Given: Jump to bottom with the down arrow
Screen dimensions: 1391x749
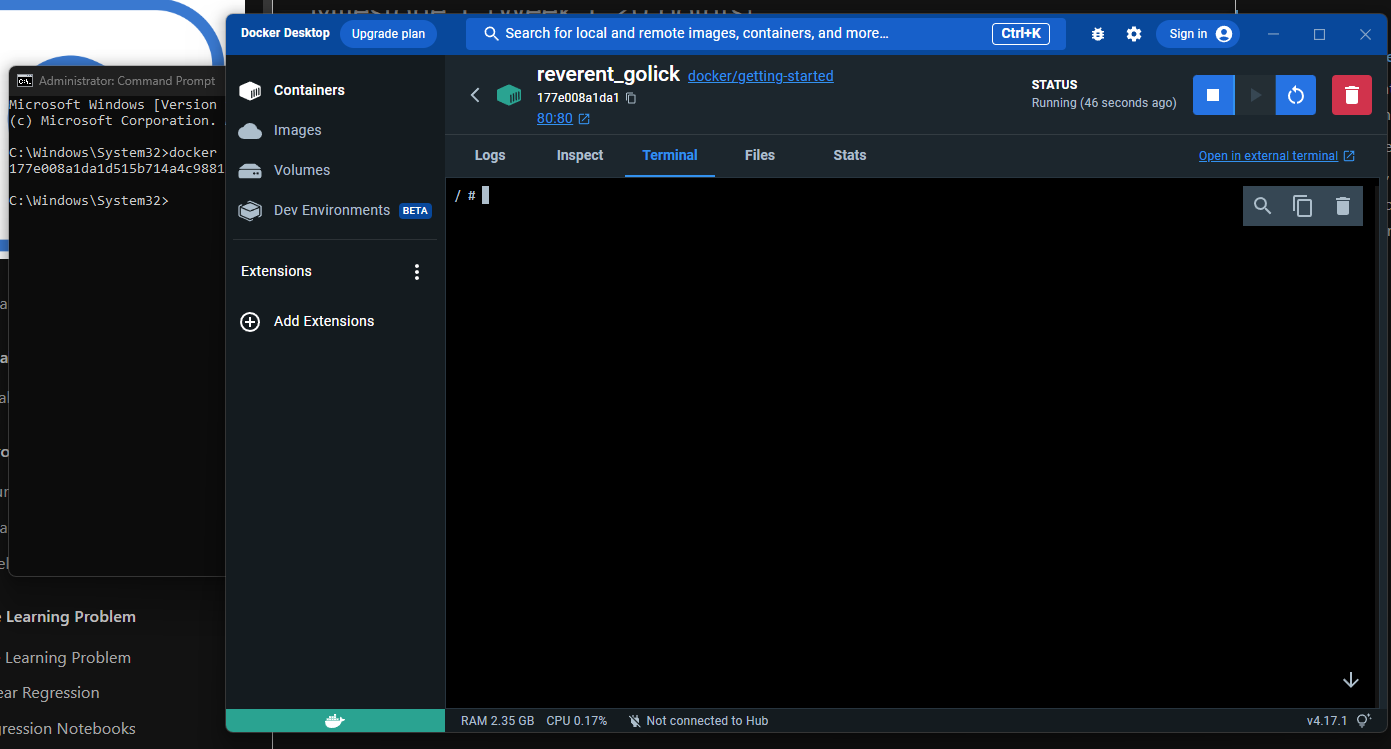Looking at the screenshot, I should (1351, 680).
